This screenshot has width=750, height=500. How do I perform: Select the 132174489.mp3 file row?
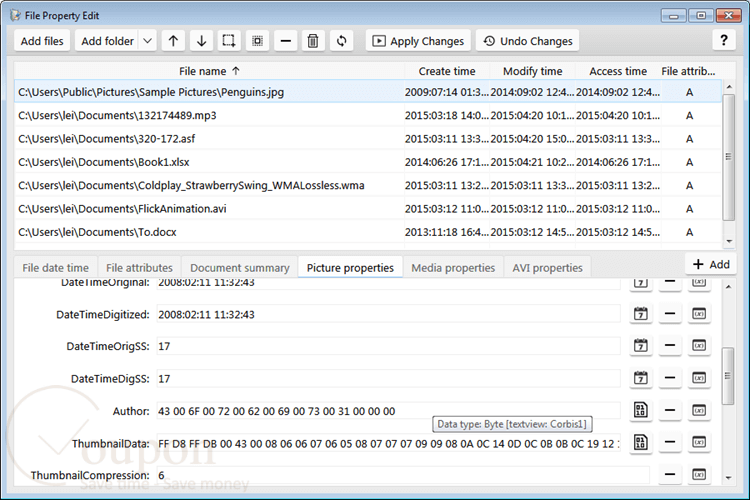click(367, 115)
